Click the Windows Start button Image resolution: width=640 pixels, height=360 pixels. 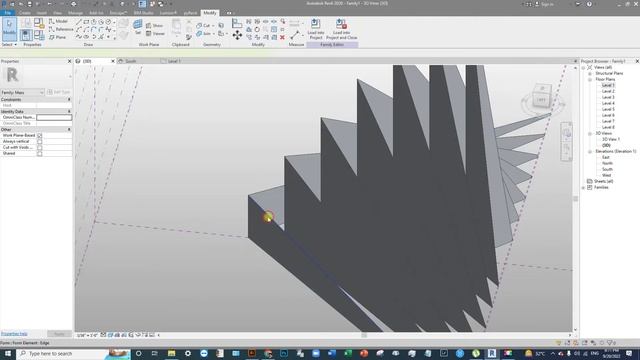tap(8, 353)
